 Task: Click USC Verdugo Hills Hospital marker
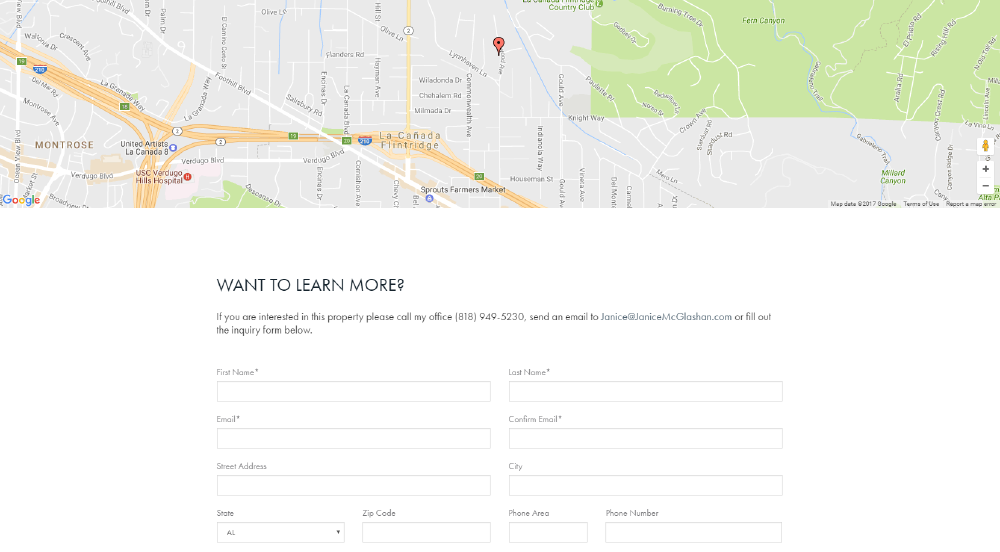tap(188, 177)
